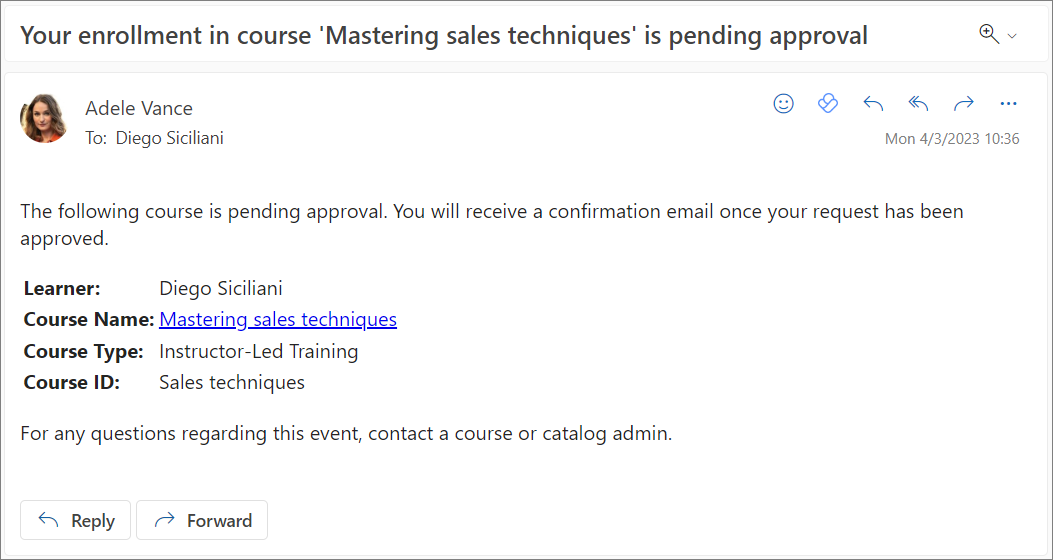Click the email subject line heading
This screenshot has height=560, width=1053.
[x=444, y=36]
